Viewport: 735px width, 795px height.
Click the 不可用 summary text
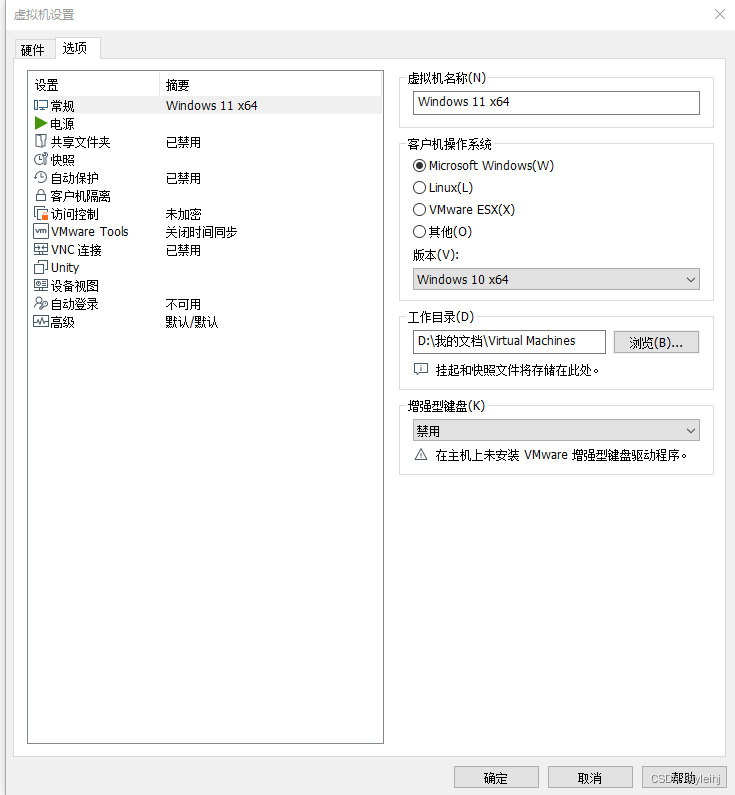(x=183, y=304)
